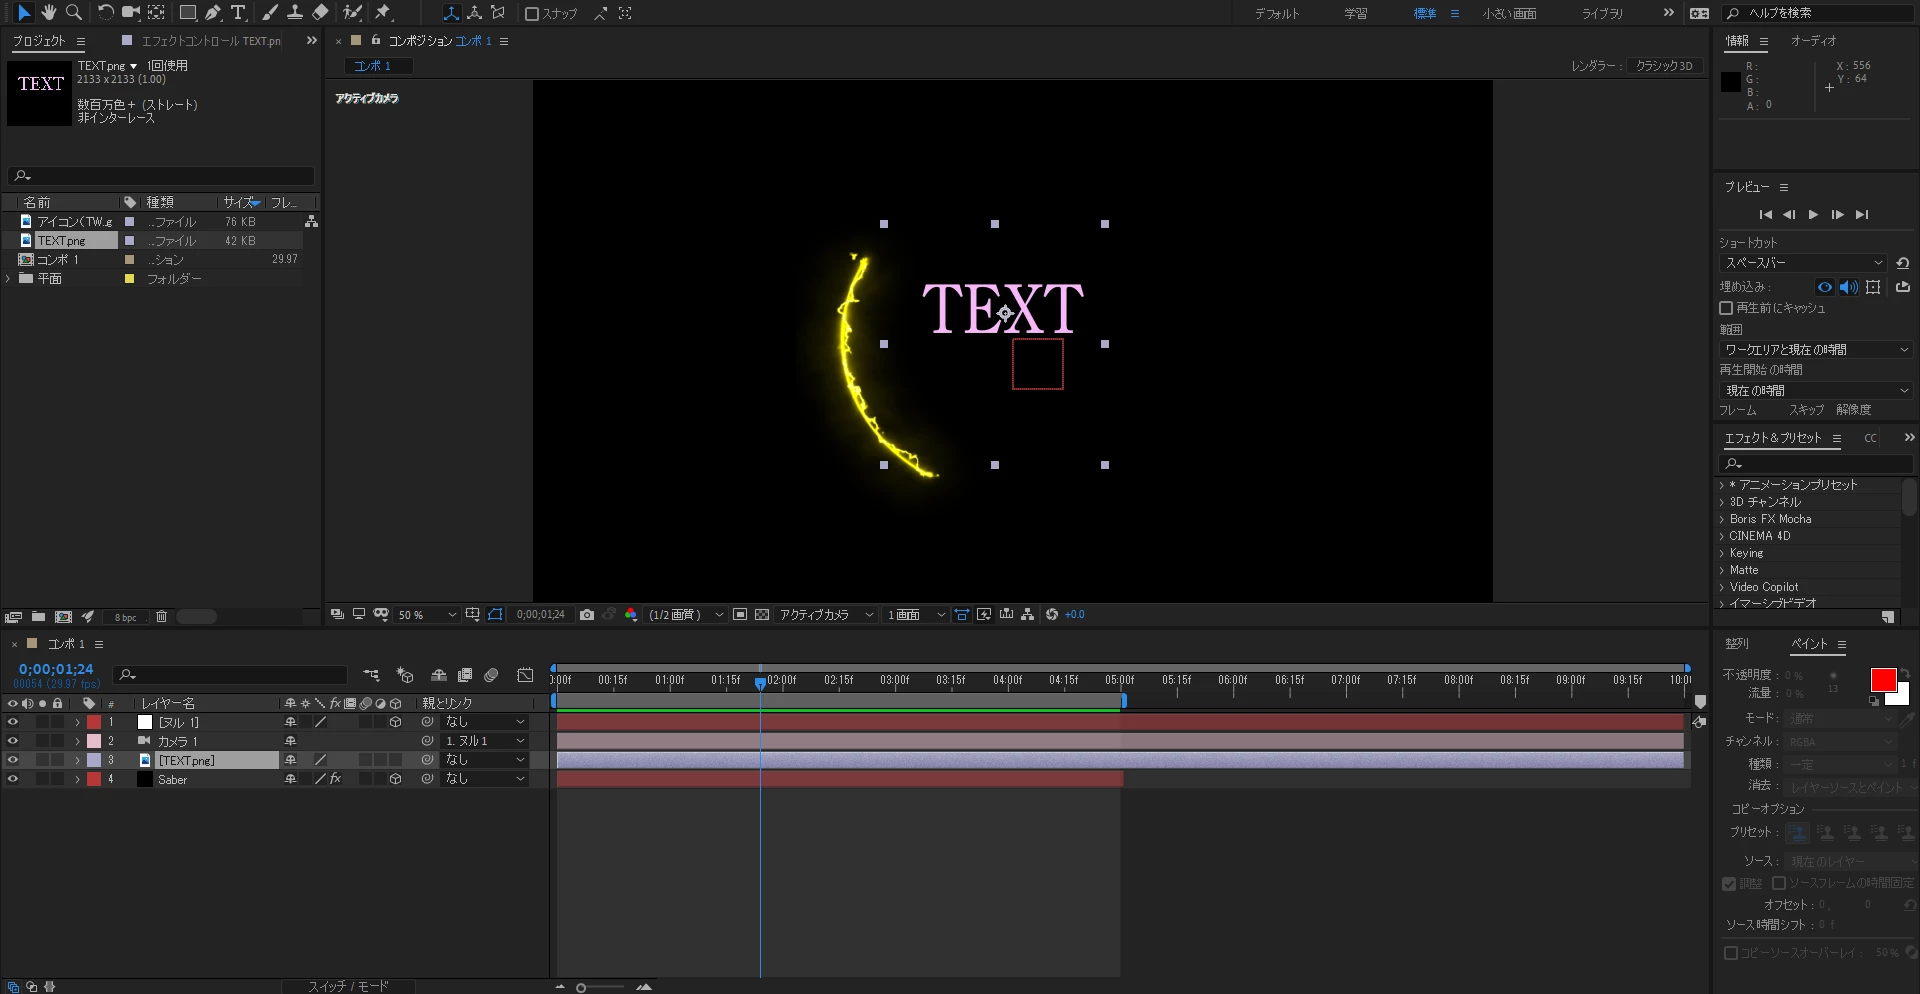Open the show channel RGB icon
Image resolution: width=1920 pixels, height=994 pixels.
point(631,615)
